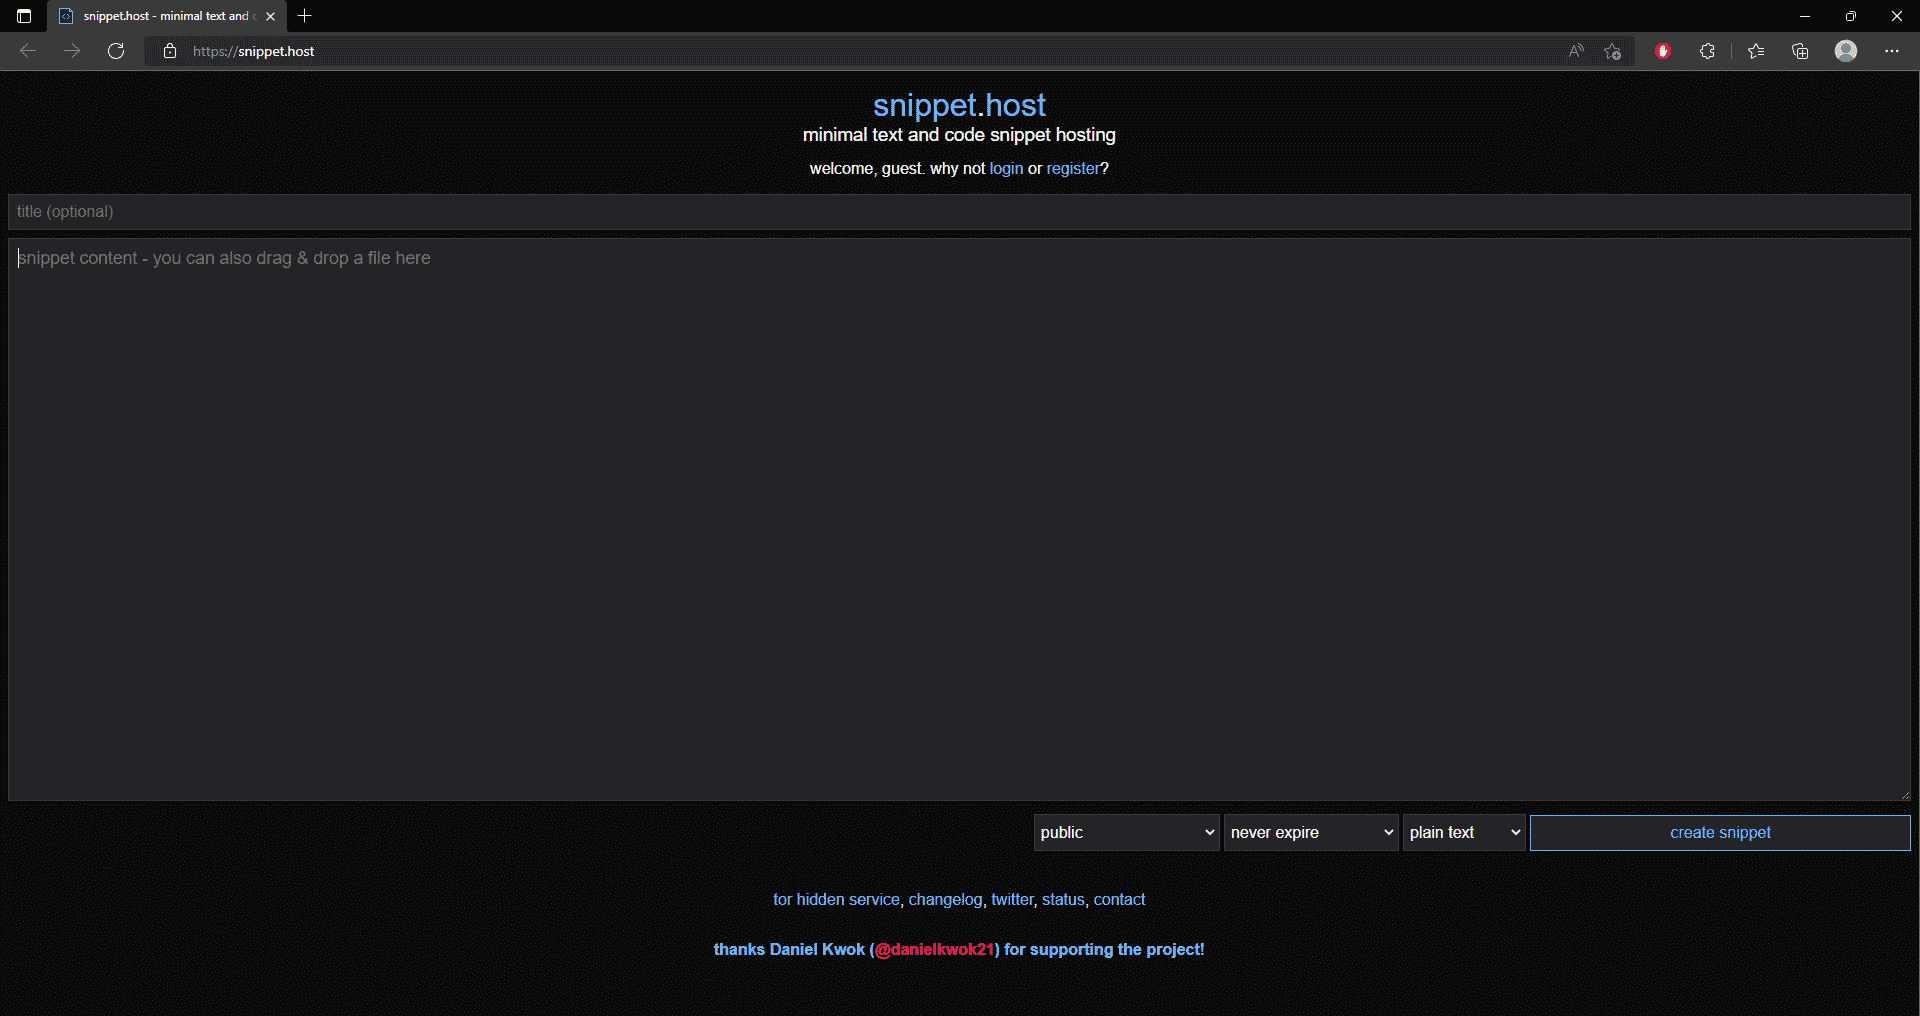The width and height of the screenshot is (1920, 1016).
Task: Minimize the browser window
Action: tap(1805, 16)
